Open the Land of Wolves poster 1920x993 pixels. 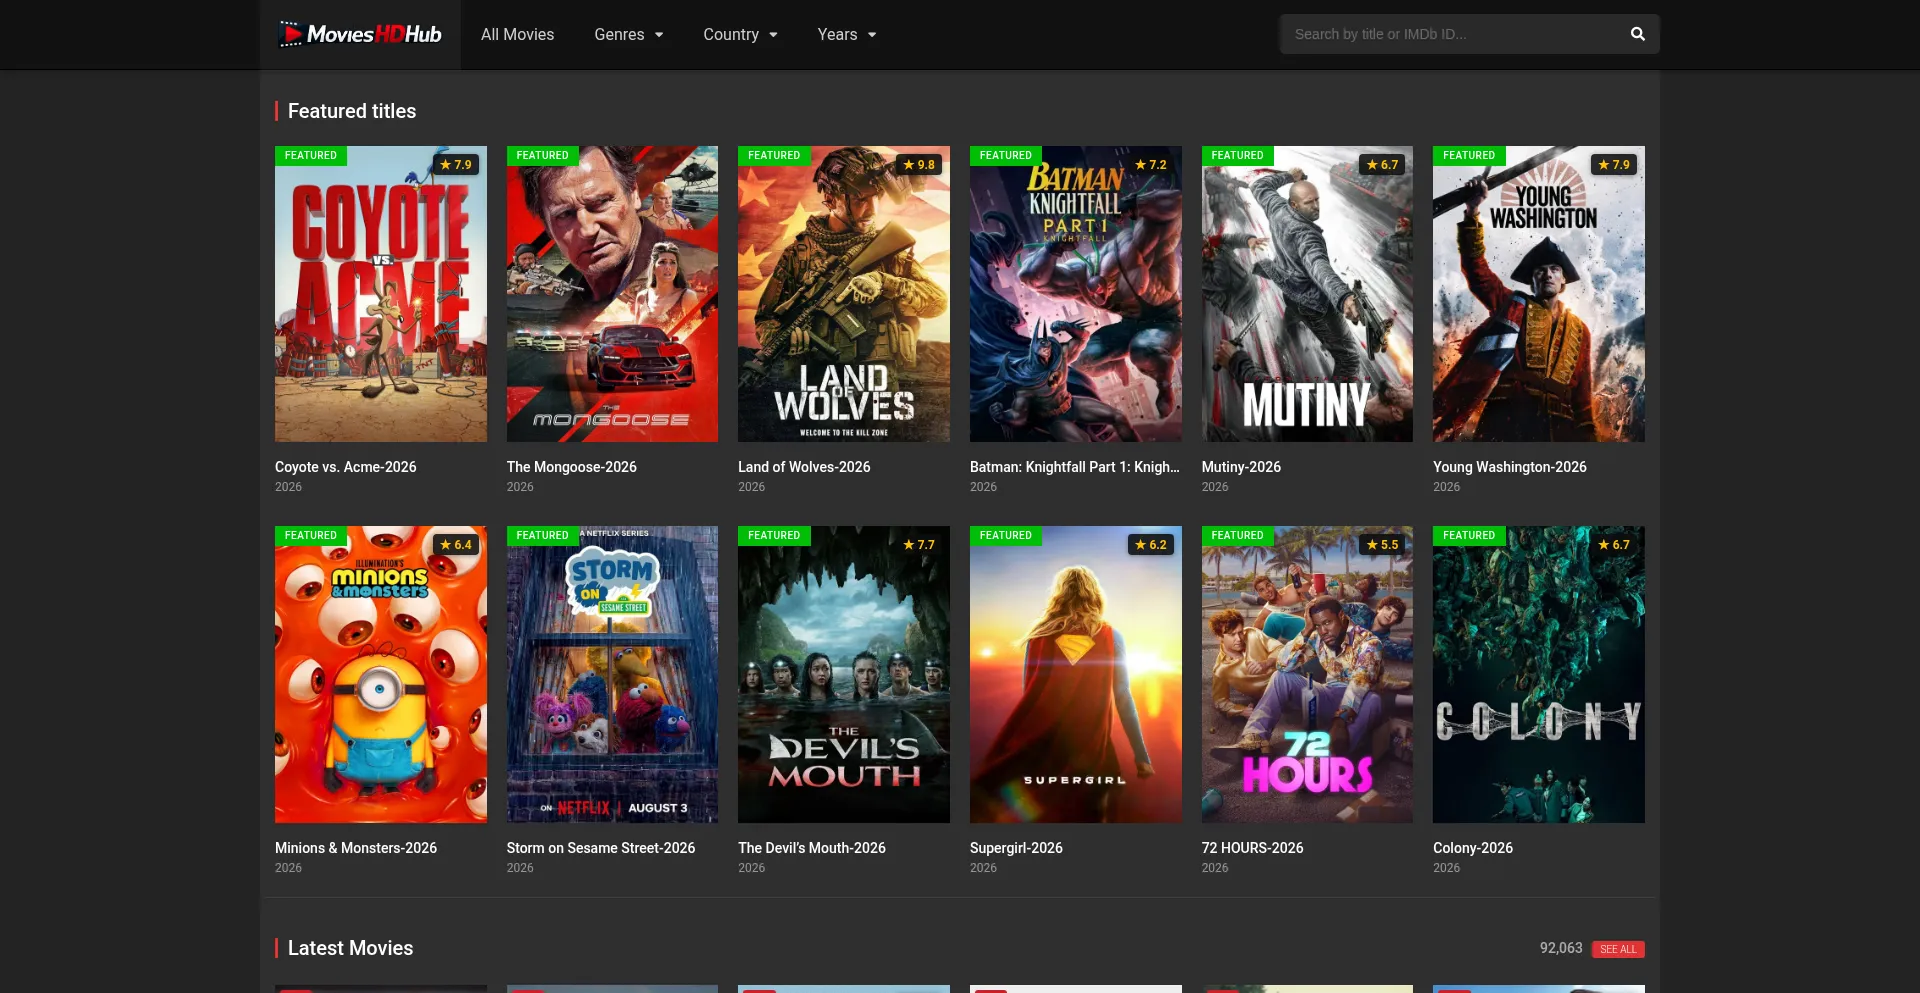click(844, 294)
